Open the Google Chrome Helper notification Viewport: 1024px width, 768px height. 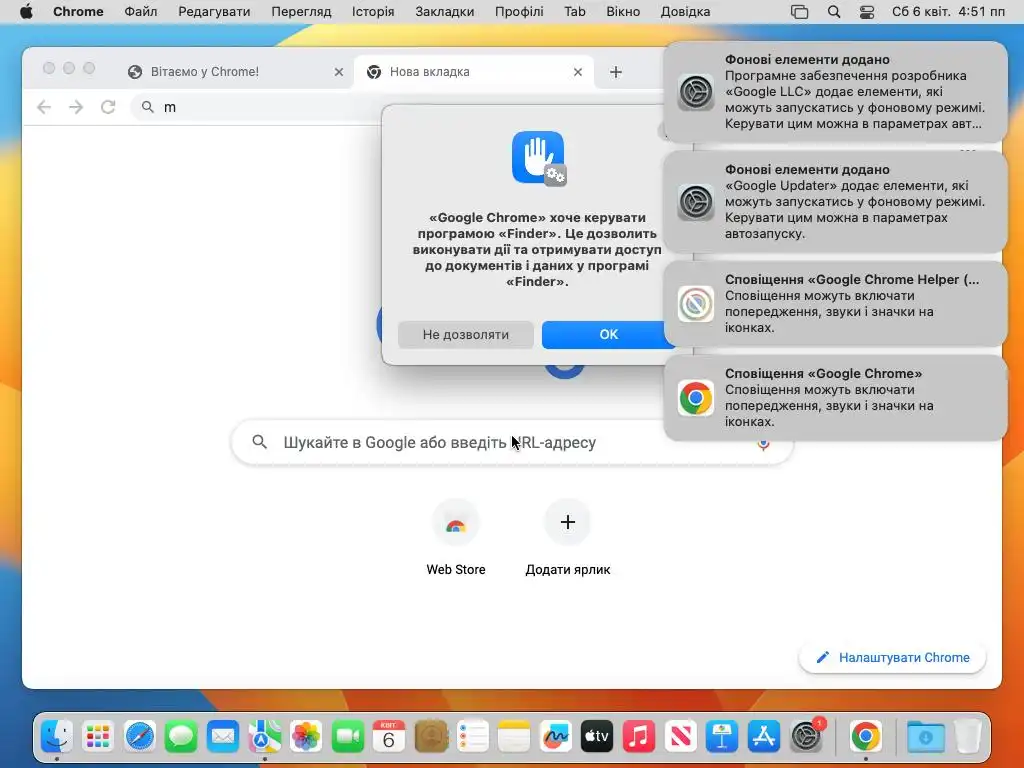(x=835, y=304)
